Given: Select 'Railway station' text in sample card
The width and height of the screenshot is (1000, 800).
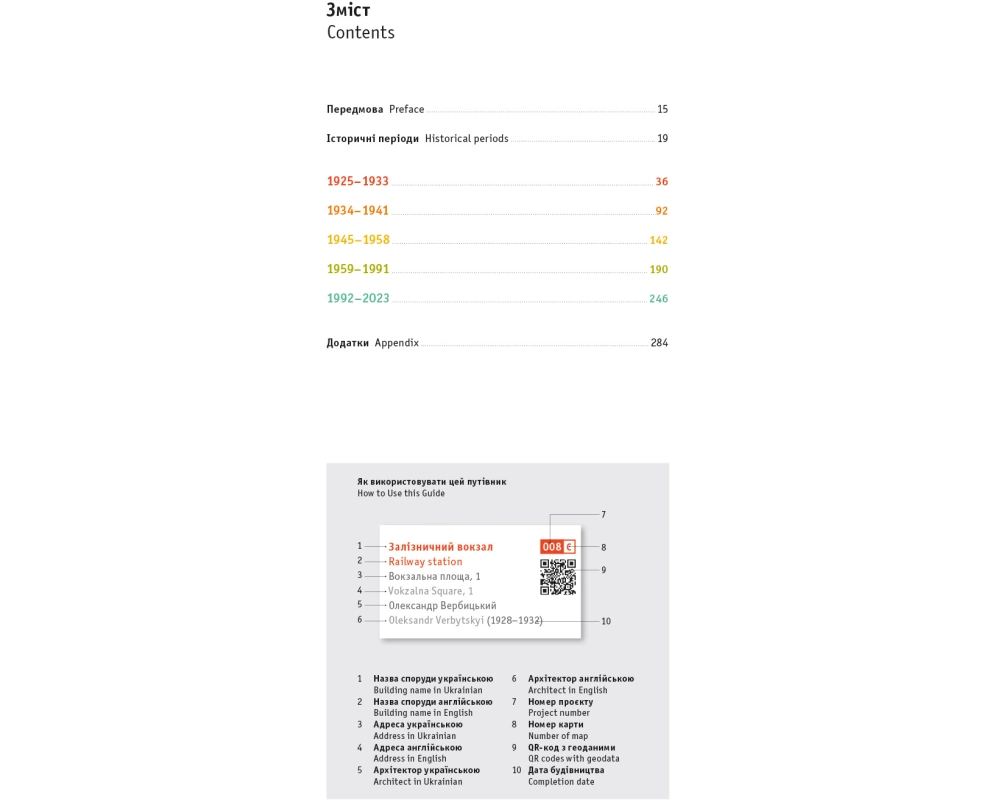Looking at the screenshot, I should coord(425,562).
